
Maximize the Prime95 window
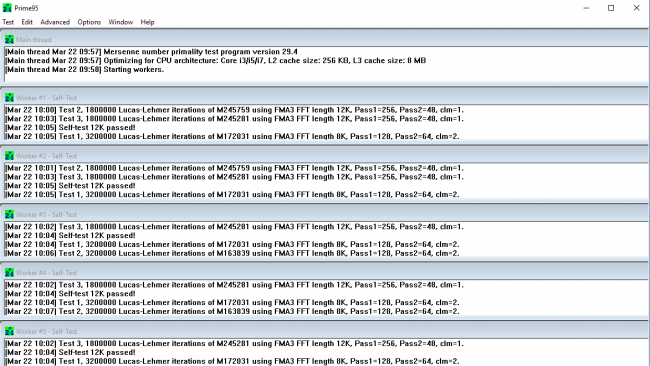611,8
